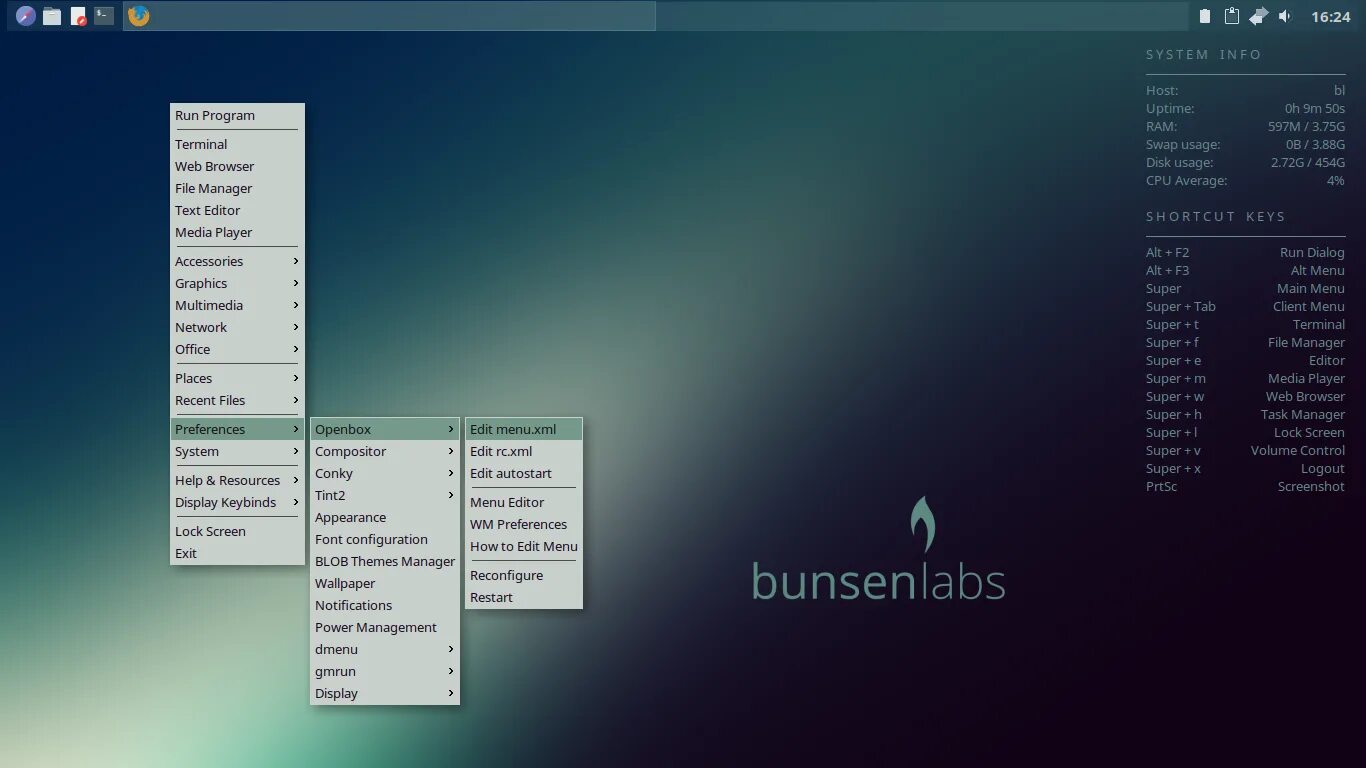Viewport: 1366px width, 768px height.
Task: Choose Lock Screen from the main menu
Action: coord(237,531)
